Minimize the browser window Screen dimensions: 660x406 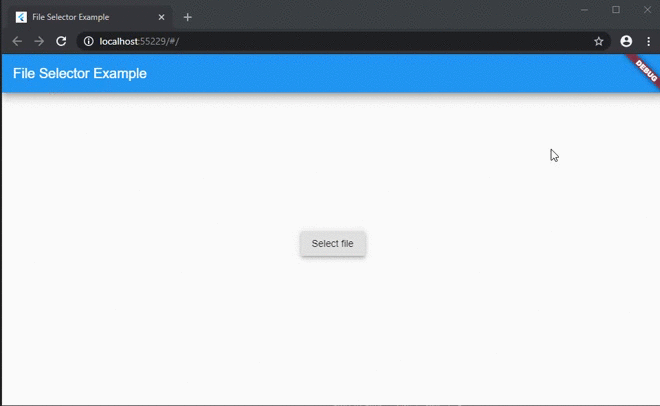(585, 9)
